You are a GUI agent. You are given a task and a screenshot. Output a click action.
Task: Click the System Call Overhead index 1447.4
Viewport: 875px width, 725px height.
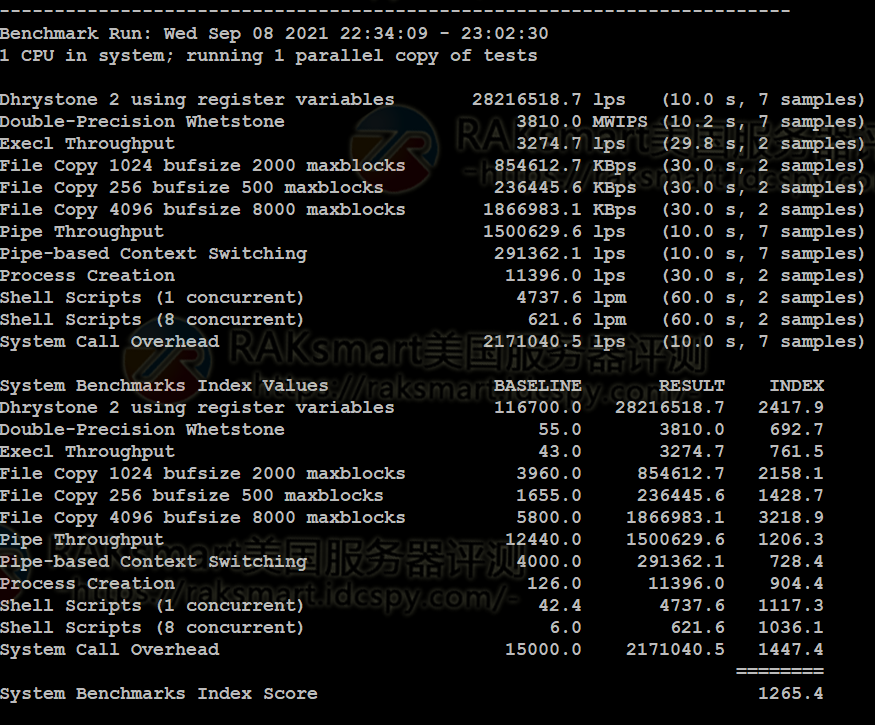coord(791,650)
